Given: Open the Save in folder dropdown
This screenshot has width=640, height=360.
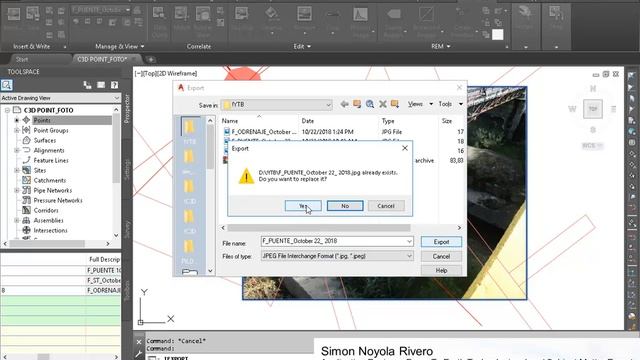Looking at the screenshot, I should click(328, 105).
